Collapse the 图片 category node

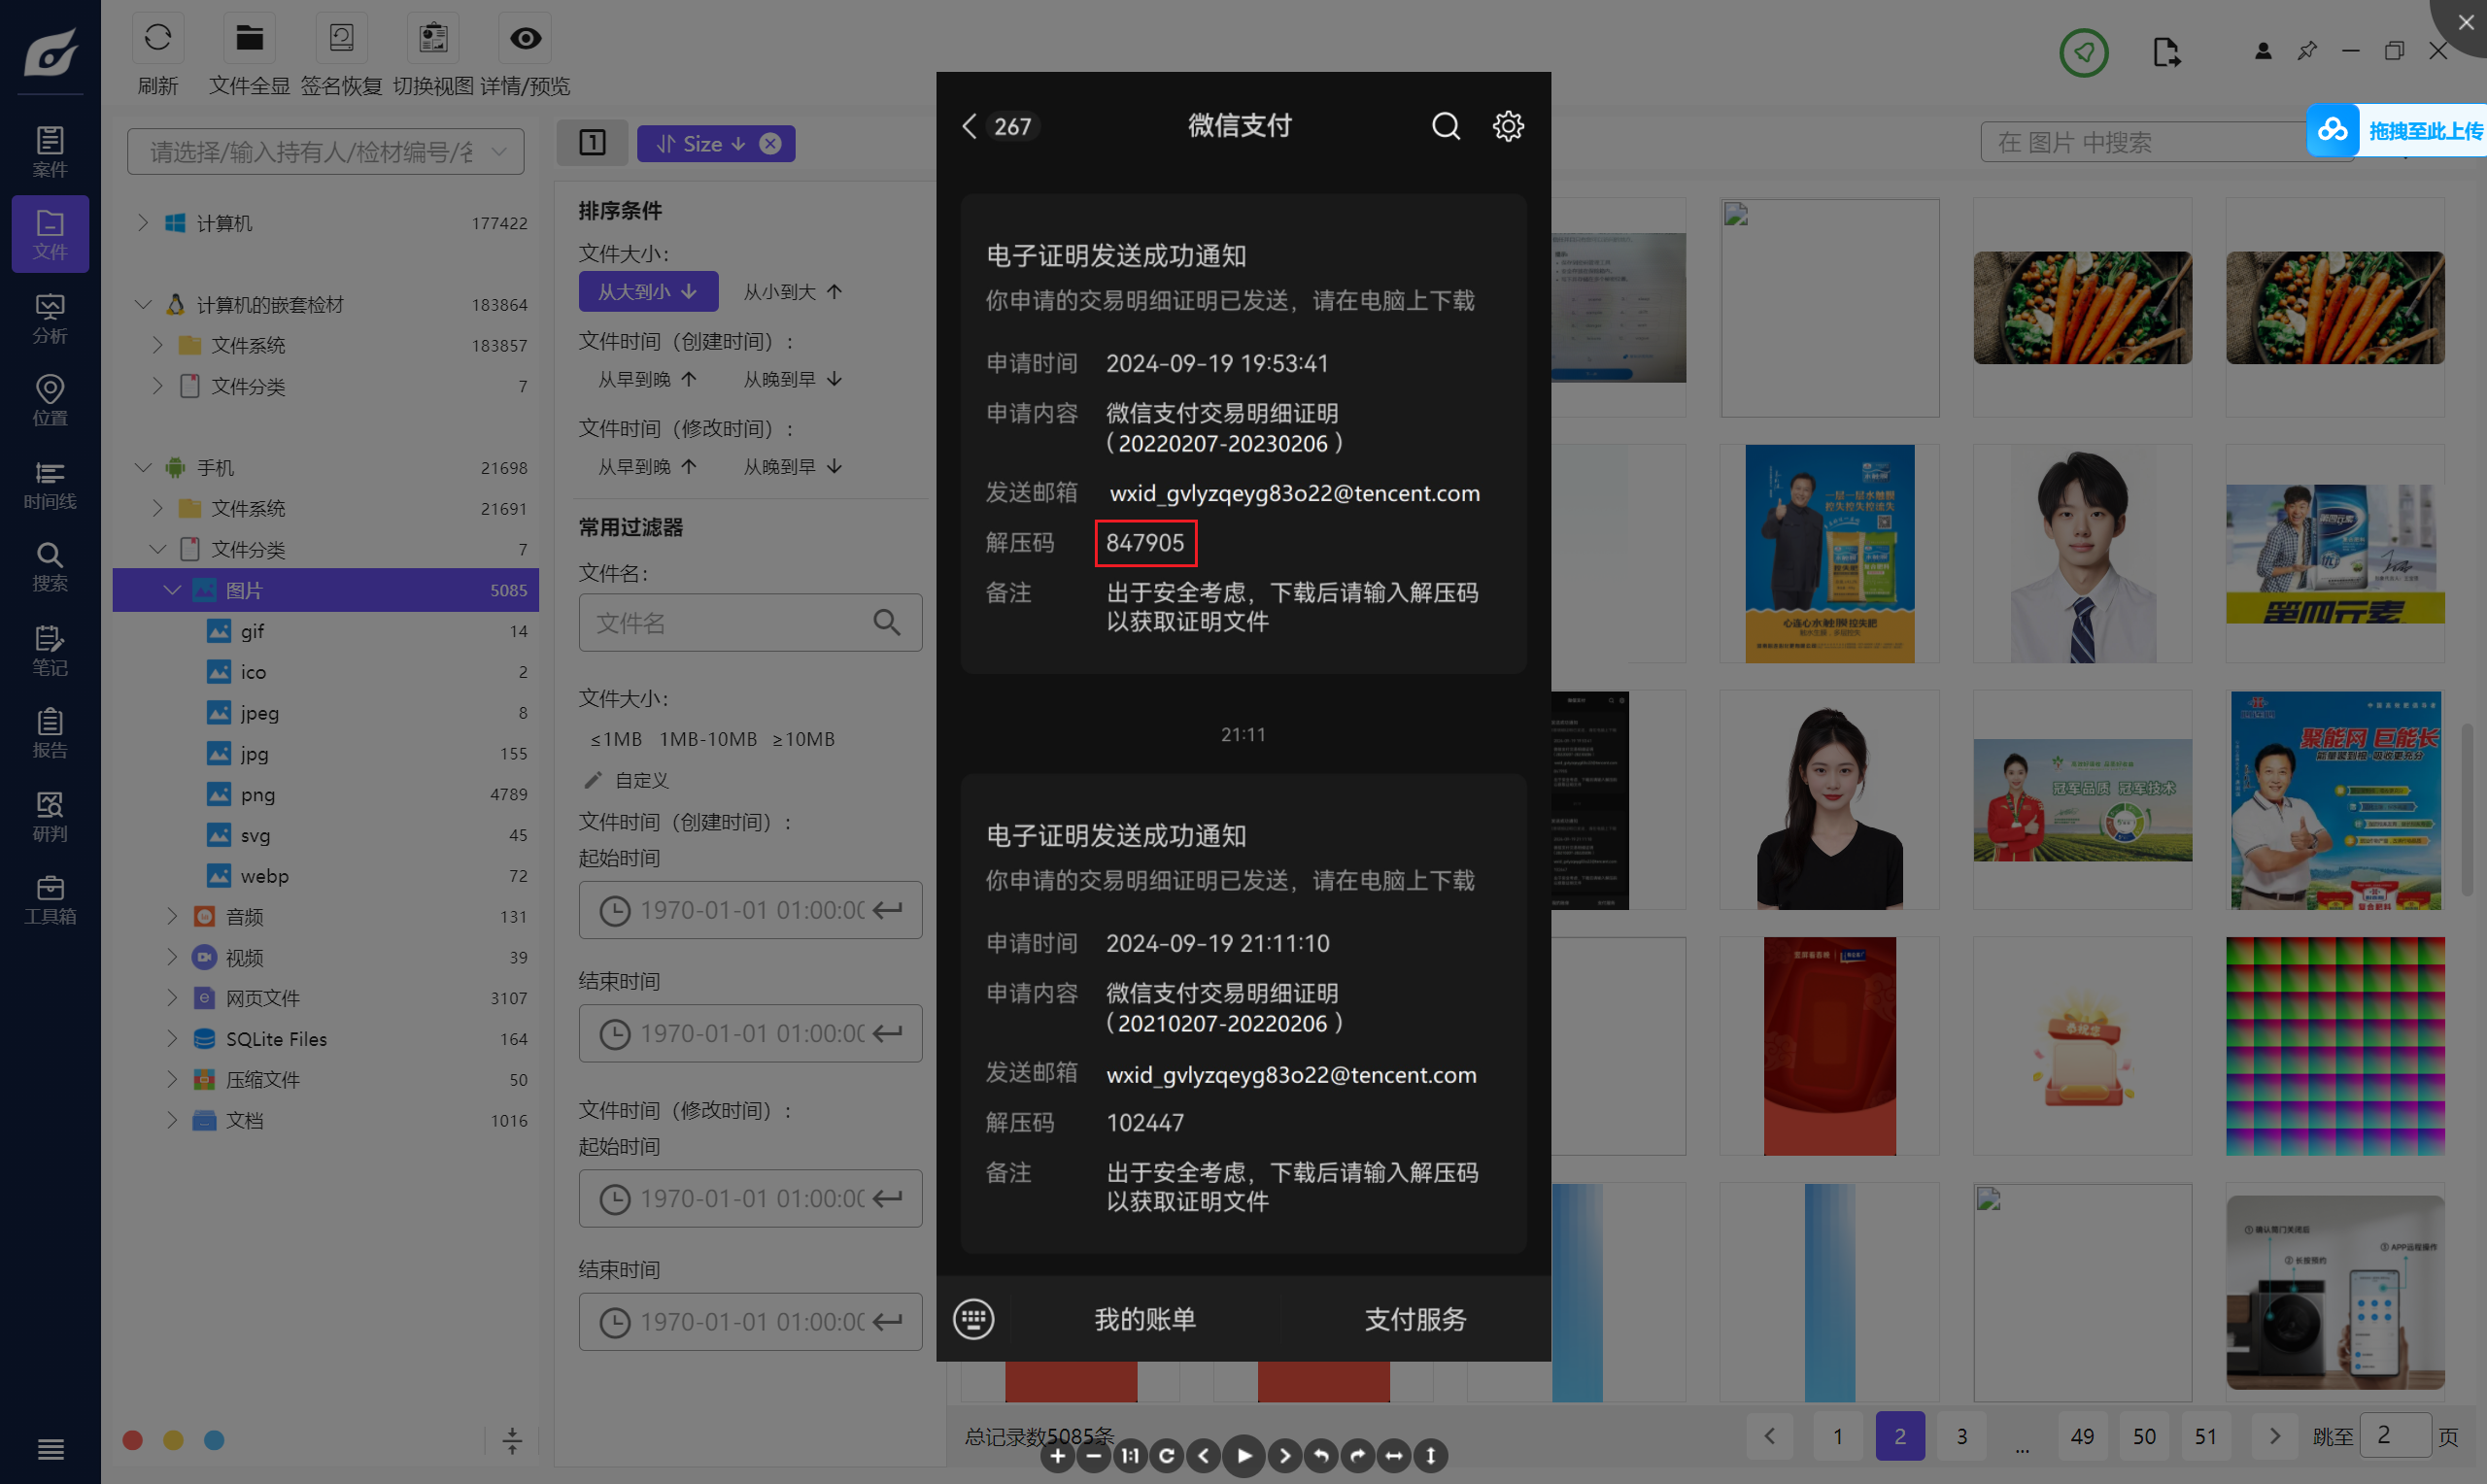coord(172,590)
